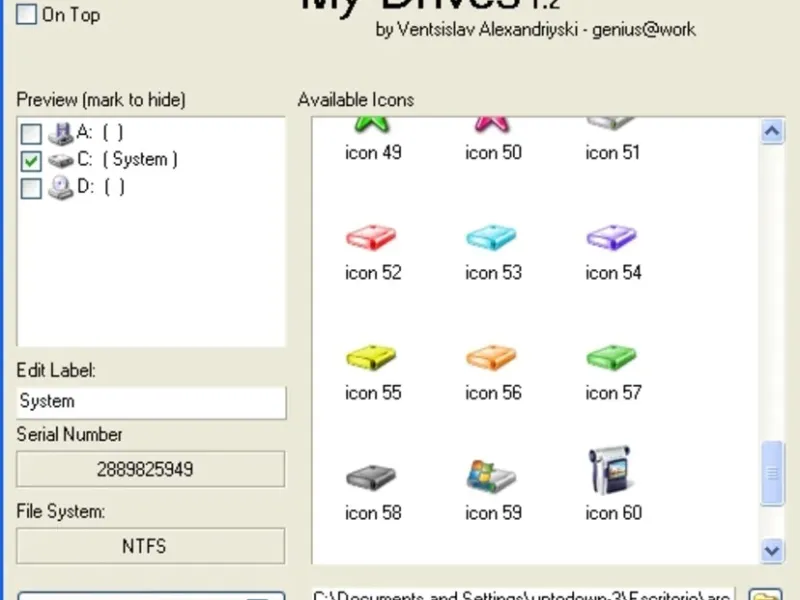The height and width of the screenshot is (600, 800).
Task: Choose the camcorder icon 60
Action: [610, 470]
